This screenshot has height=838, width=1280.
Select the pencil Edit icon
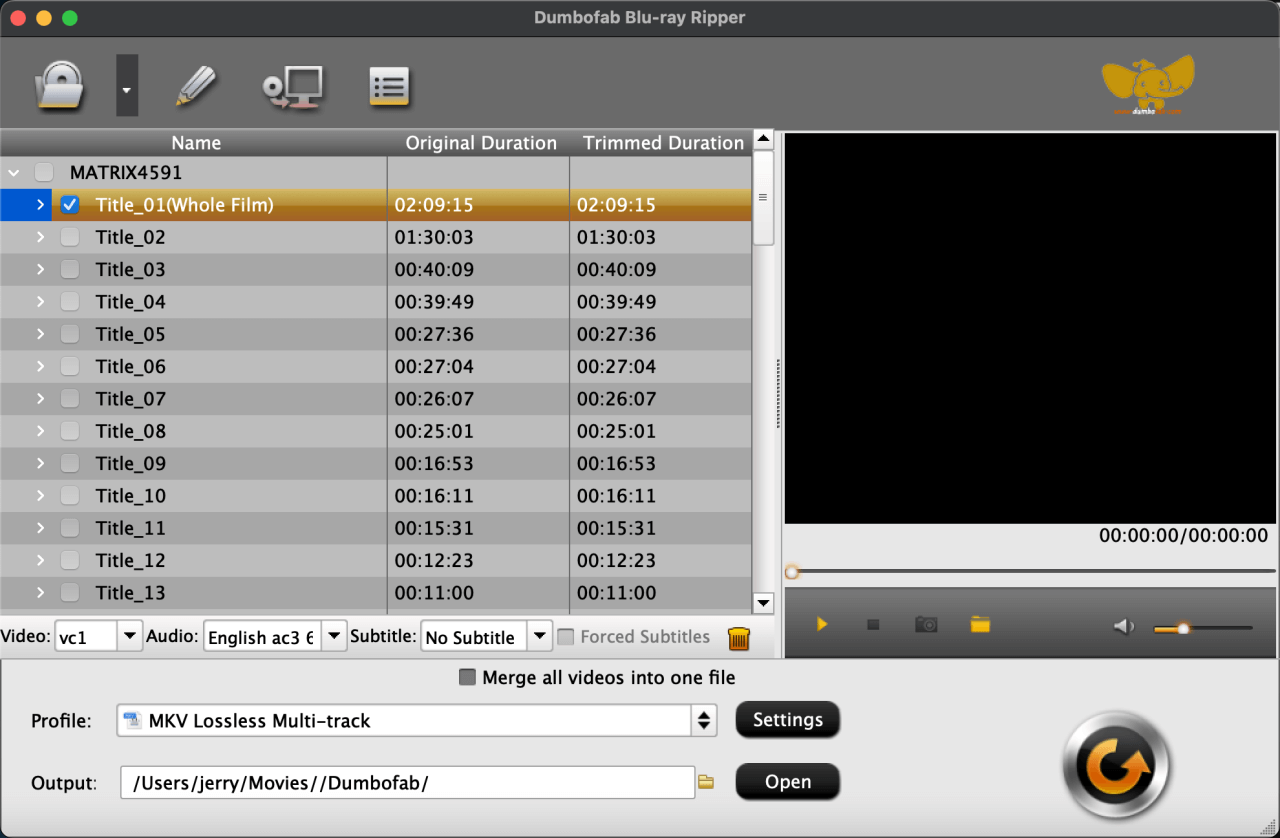195,86
